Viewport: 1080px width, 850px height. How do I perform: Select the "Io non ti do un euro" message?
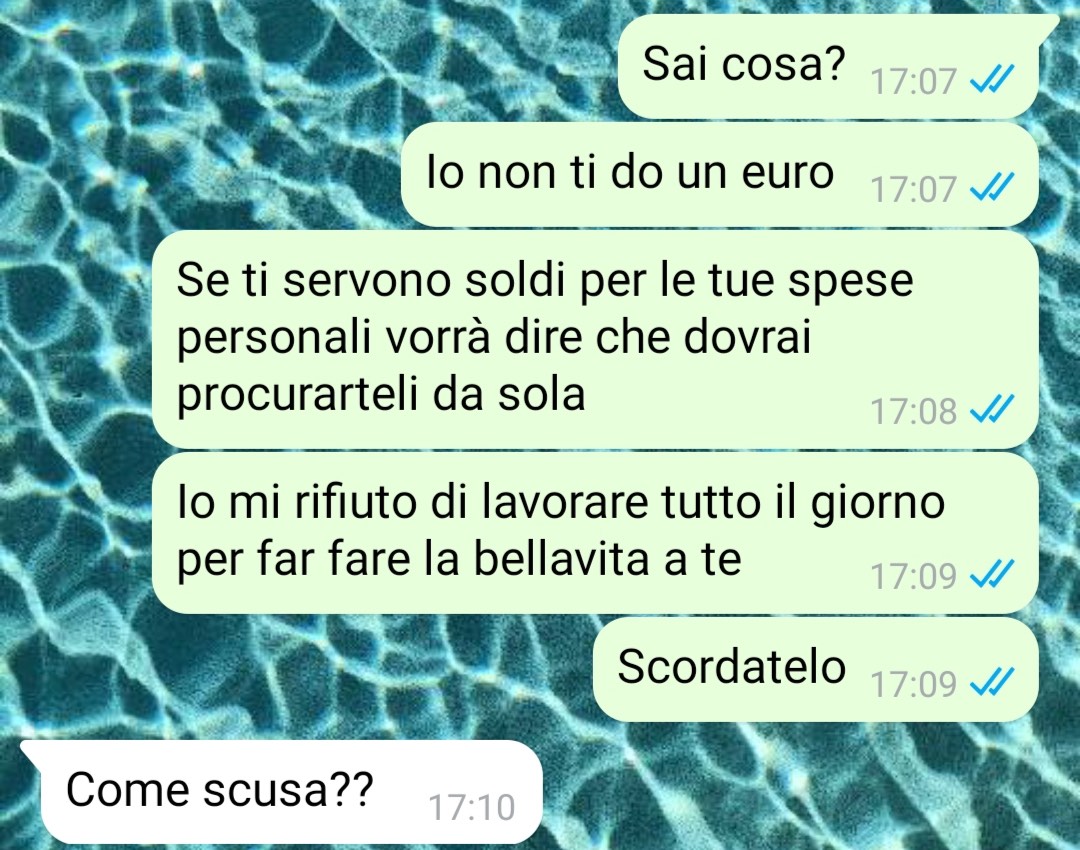pyautogui.click(x=720, y=174)
